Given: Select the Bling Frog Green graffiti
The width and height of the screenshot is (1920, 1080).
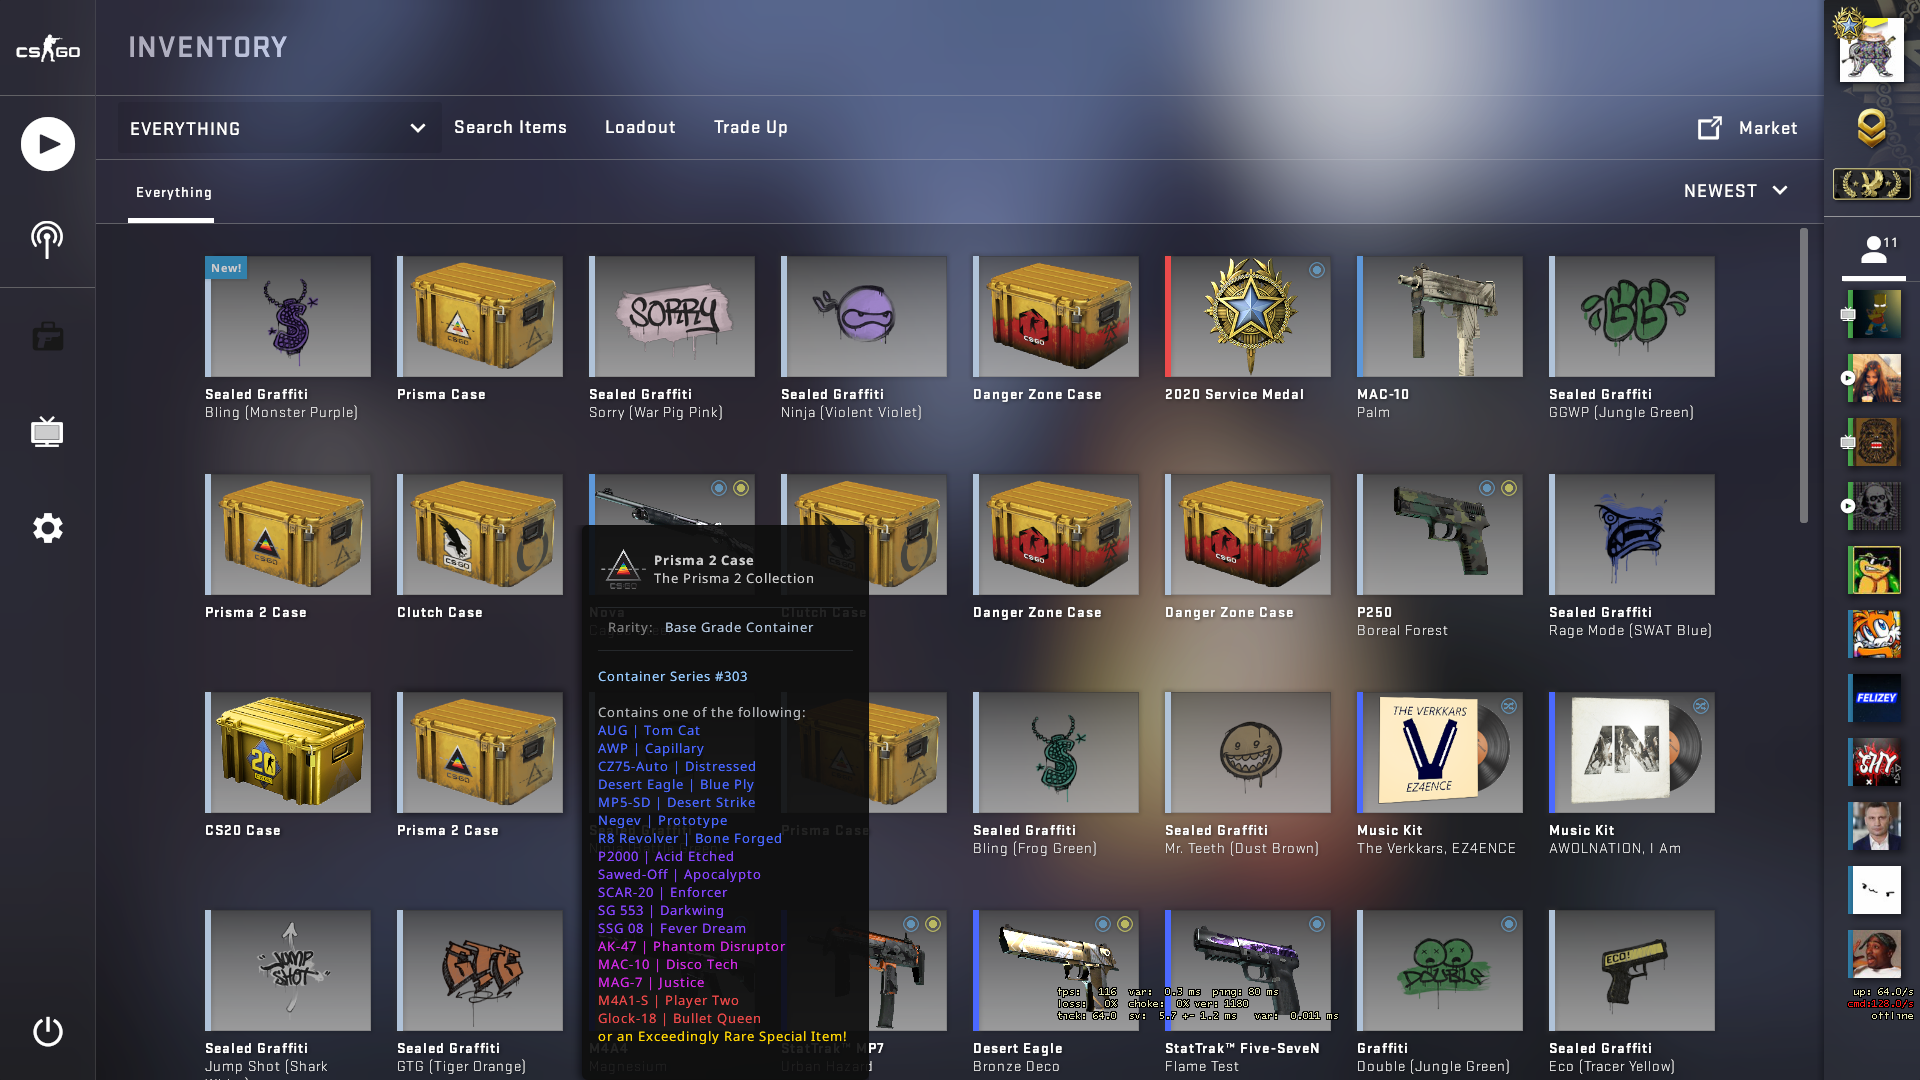Looking at the screenshot, I should pos(1056,752).
